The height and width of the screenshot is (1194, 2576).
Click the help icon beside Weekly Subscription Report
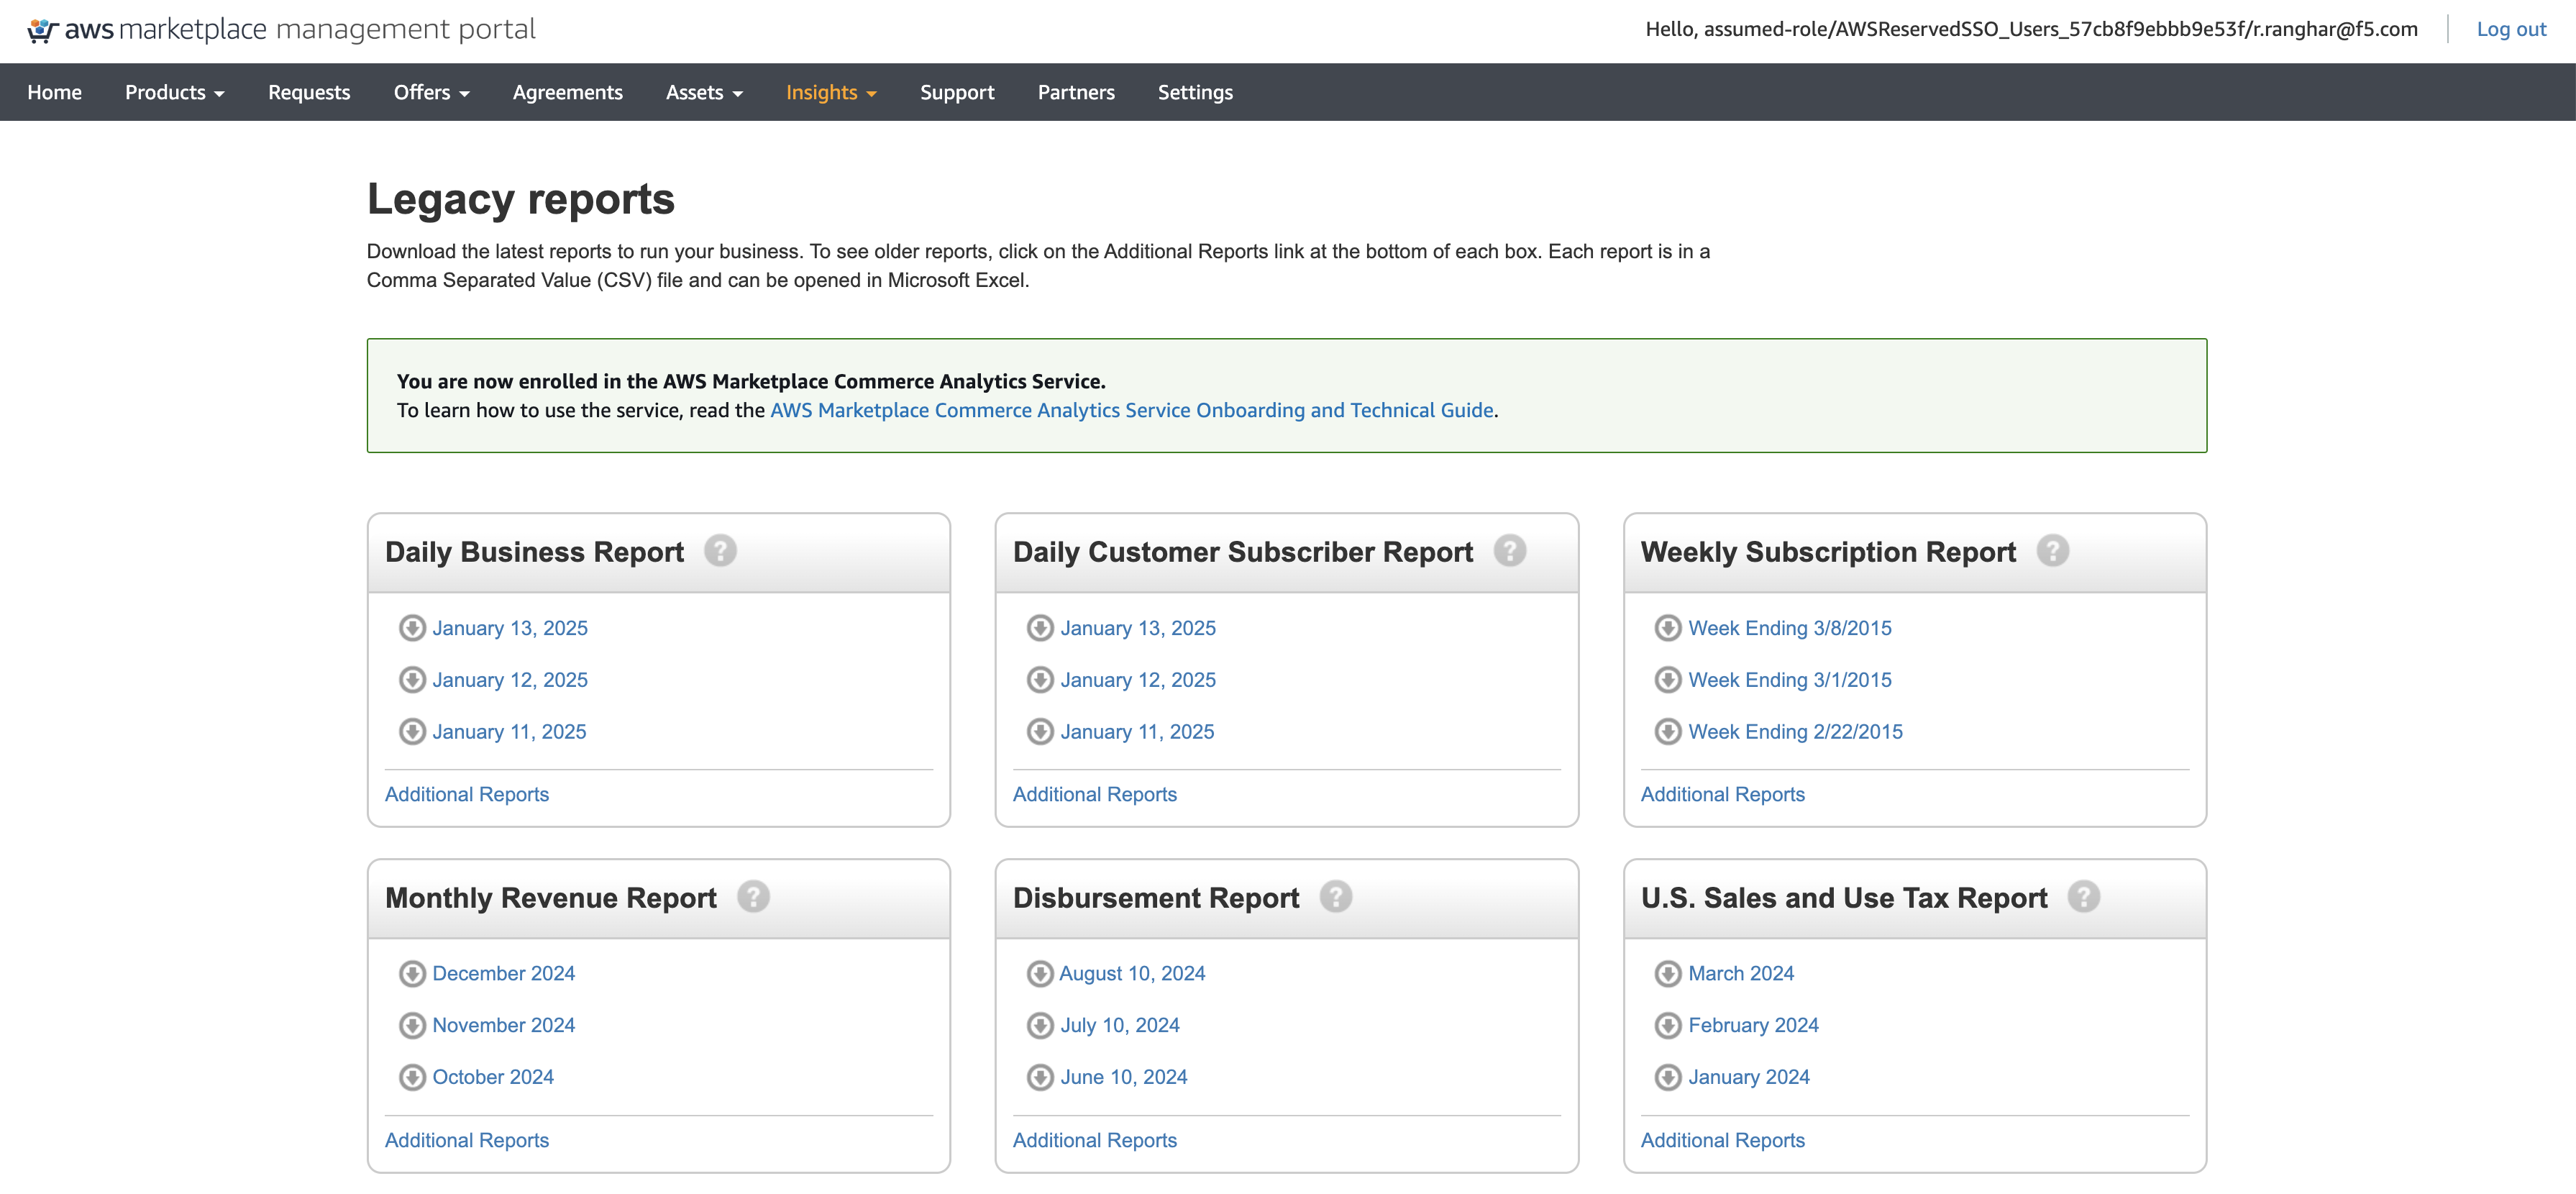(x=2053, y=550)
